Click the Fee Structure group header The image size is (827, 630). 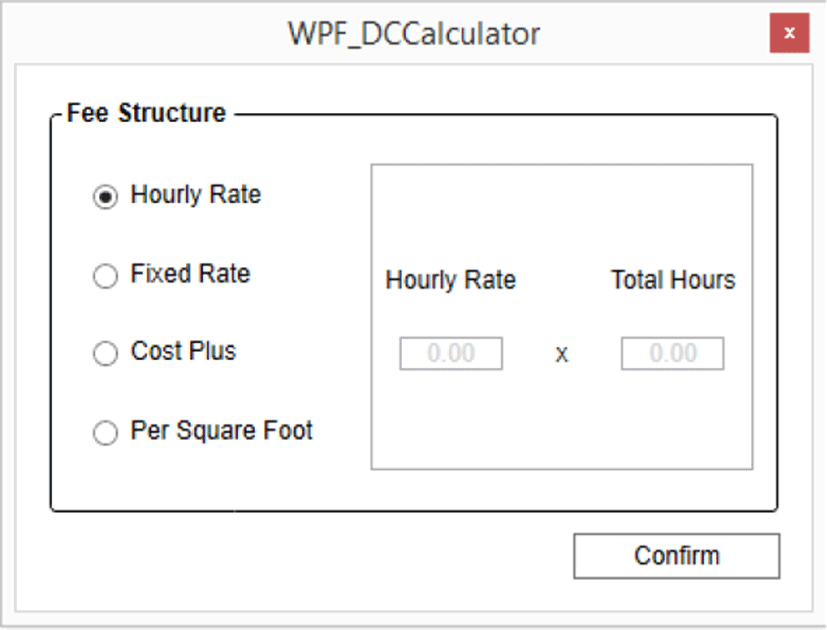pyautogui.click(x=146, y=113)
